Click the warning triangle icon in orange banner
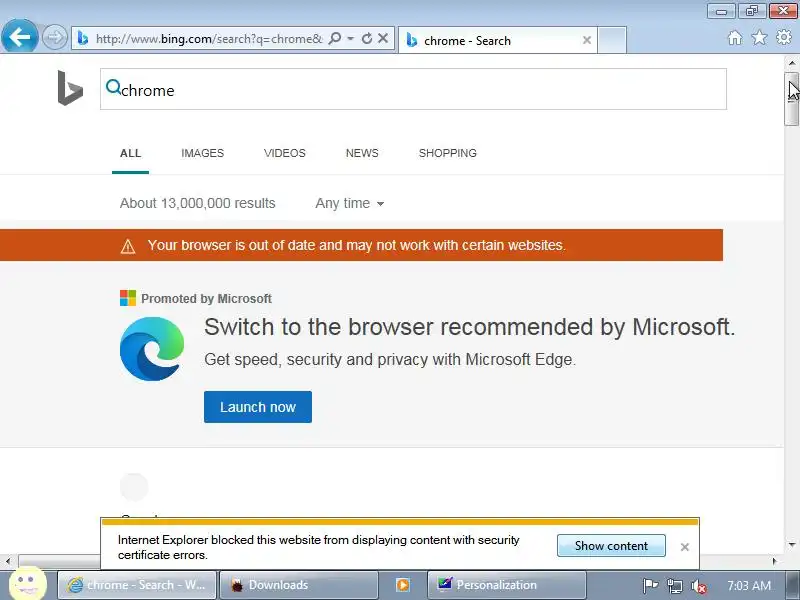 128,246
